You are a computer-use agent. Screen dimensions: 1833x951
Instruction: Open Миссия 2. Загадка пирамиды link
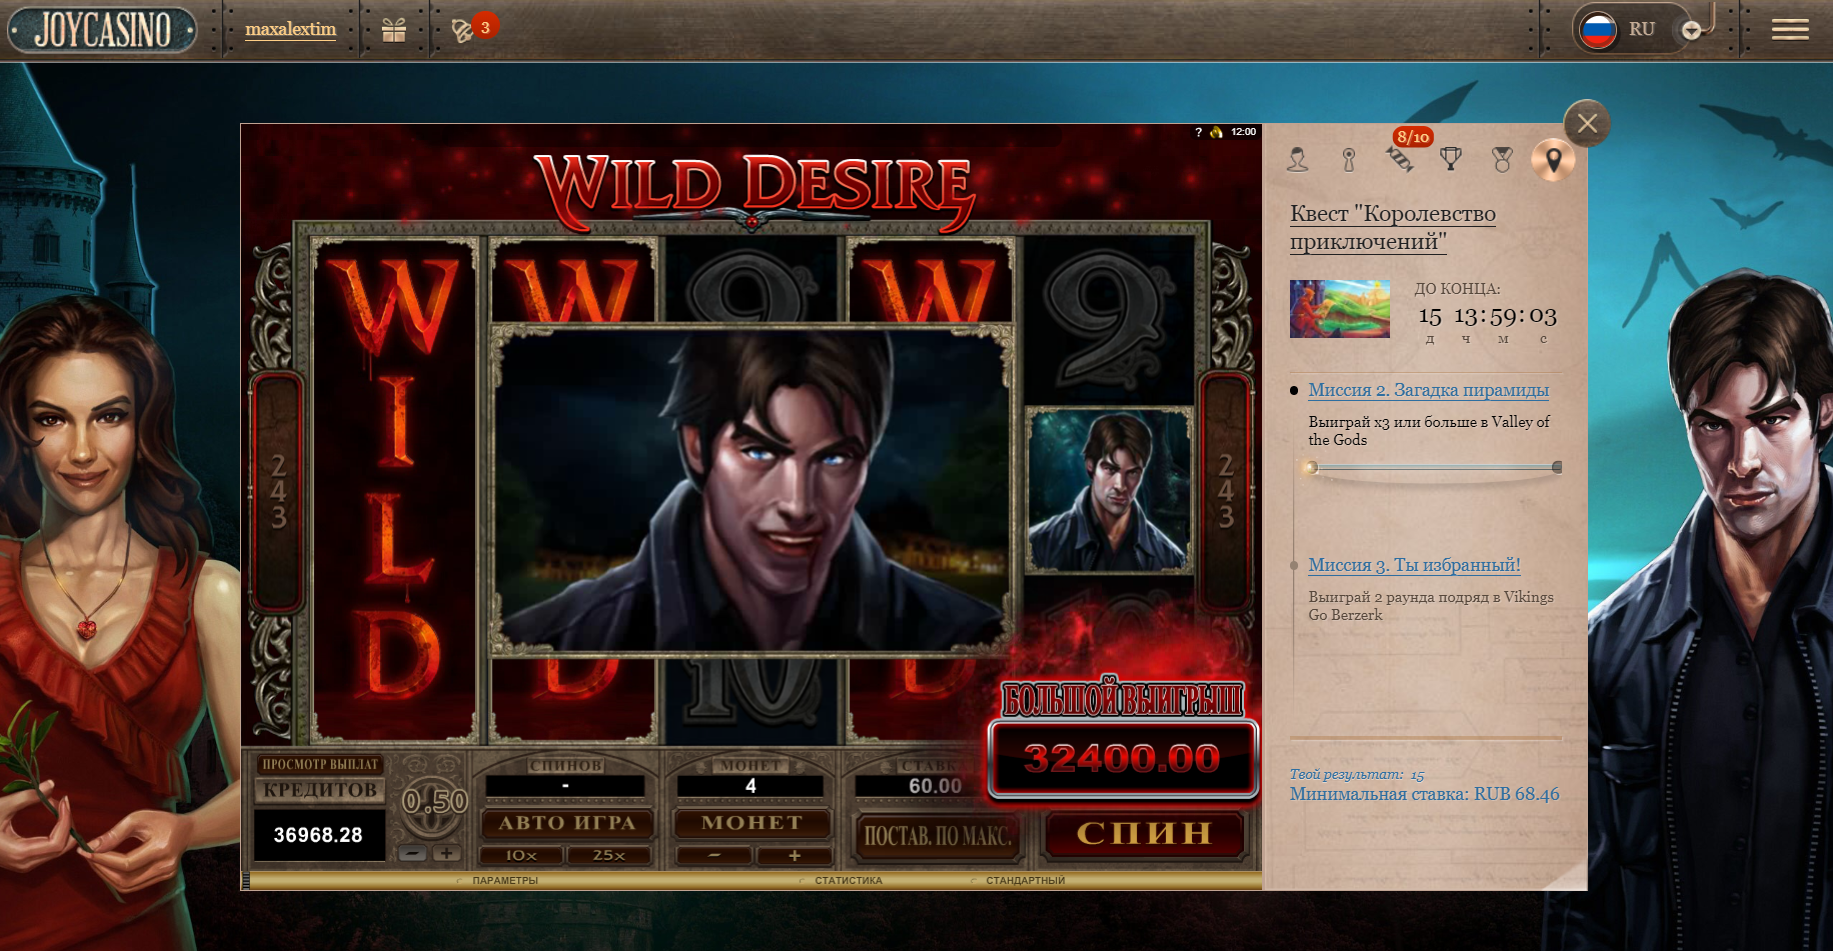1428,390
